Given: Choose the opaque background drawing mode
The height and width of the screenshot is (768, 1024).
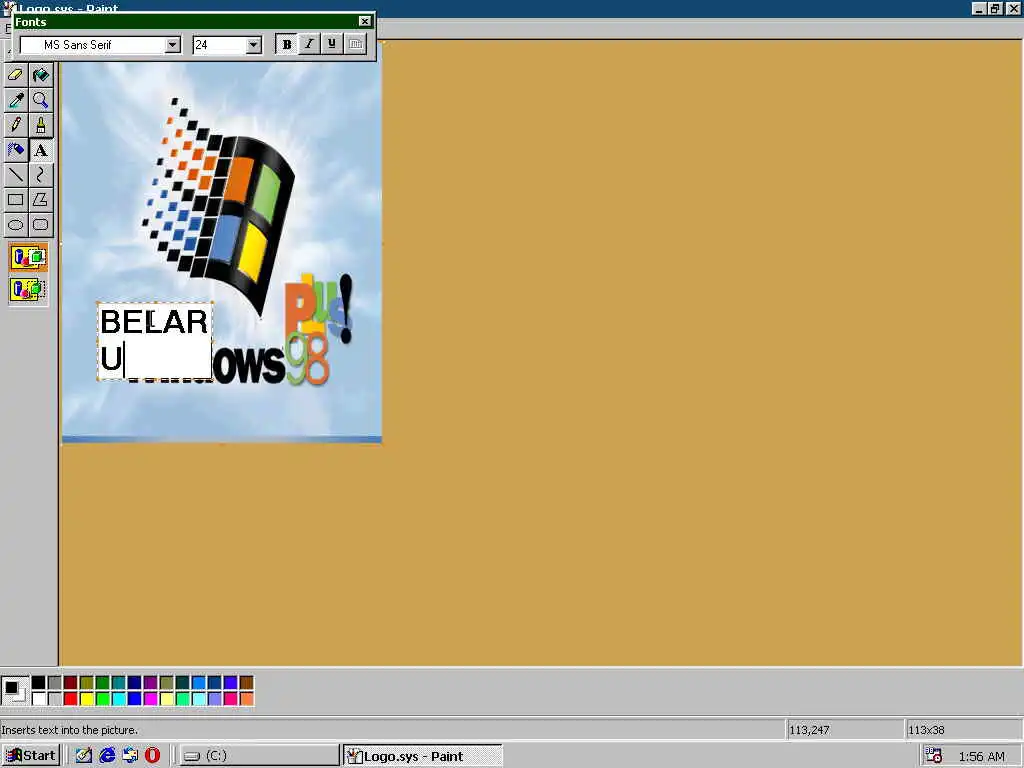Looking at the screenshot, I should [x=28, y=257].
